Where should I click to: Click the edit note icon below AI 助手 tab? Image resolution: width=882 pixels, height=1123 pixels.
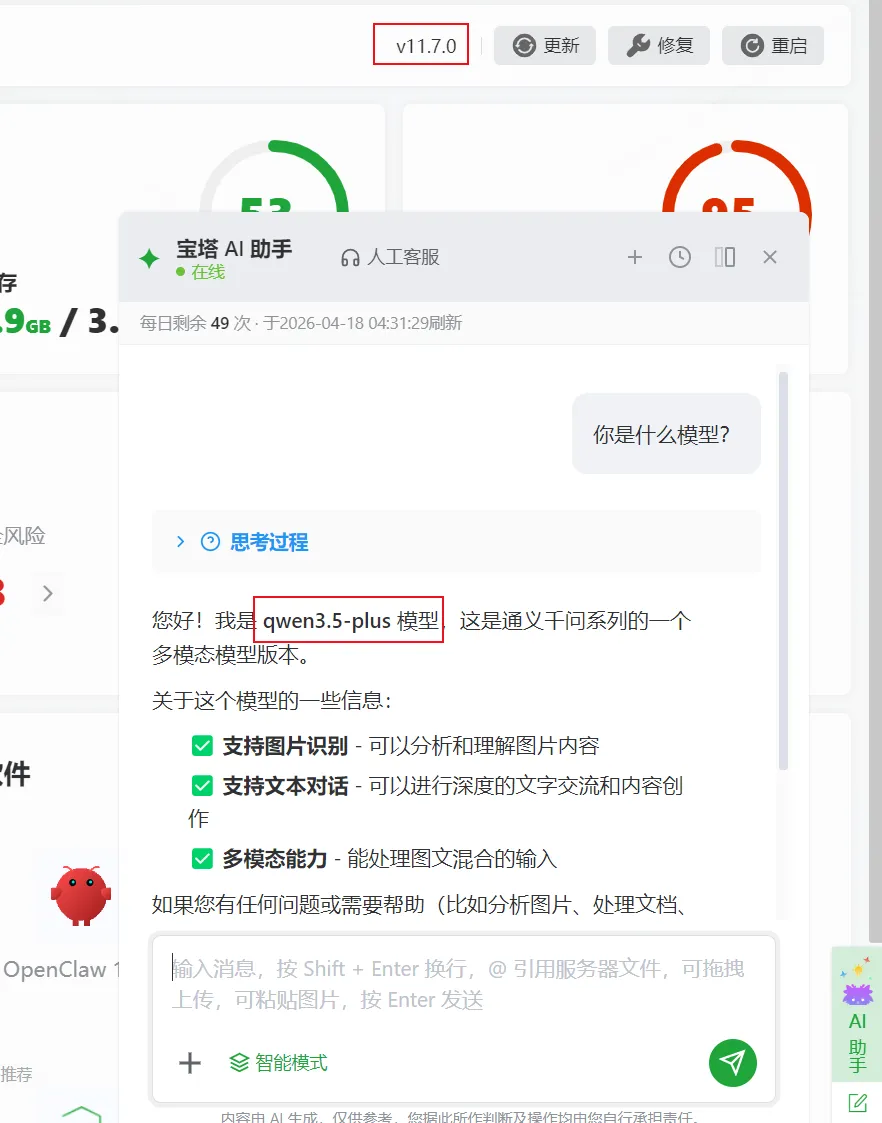click(857, 1102)
